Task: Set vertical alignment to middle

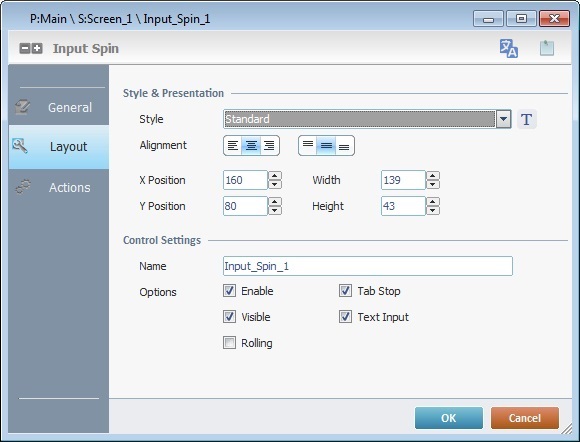Action: pyautogui.click(x=326, y=145)
